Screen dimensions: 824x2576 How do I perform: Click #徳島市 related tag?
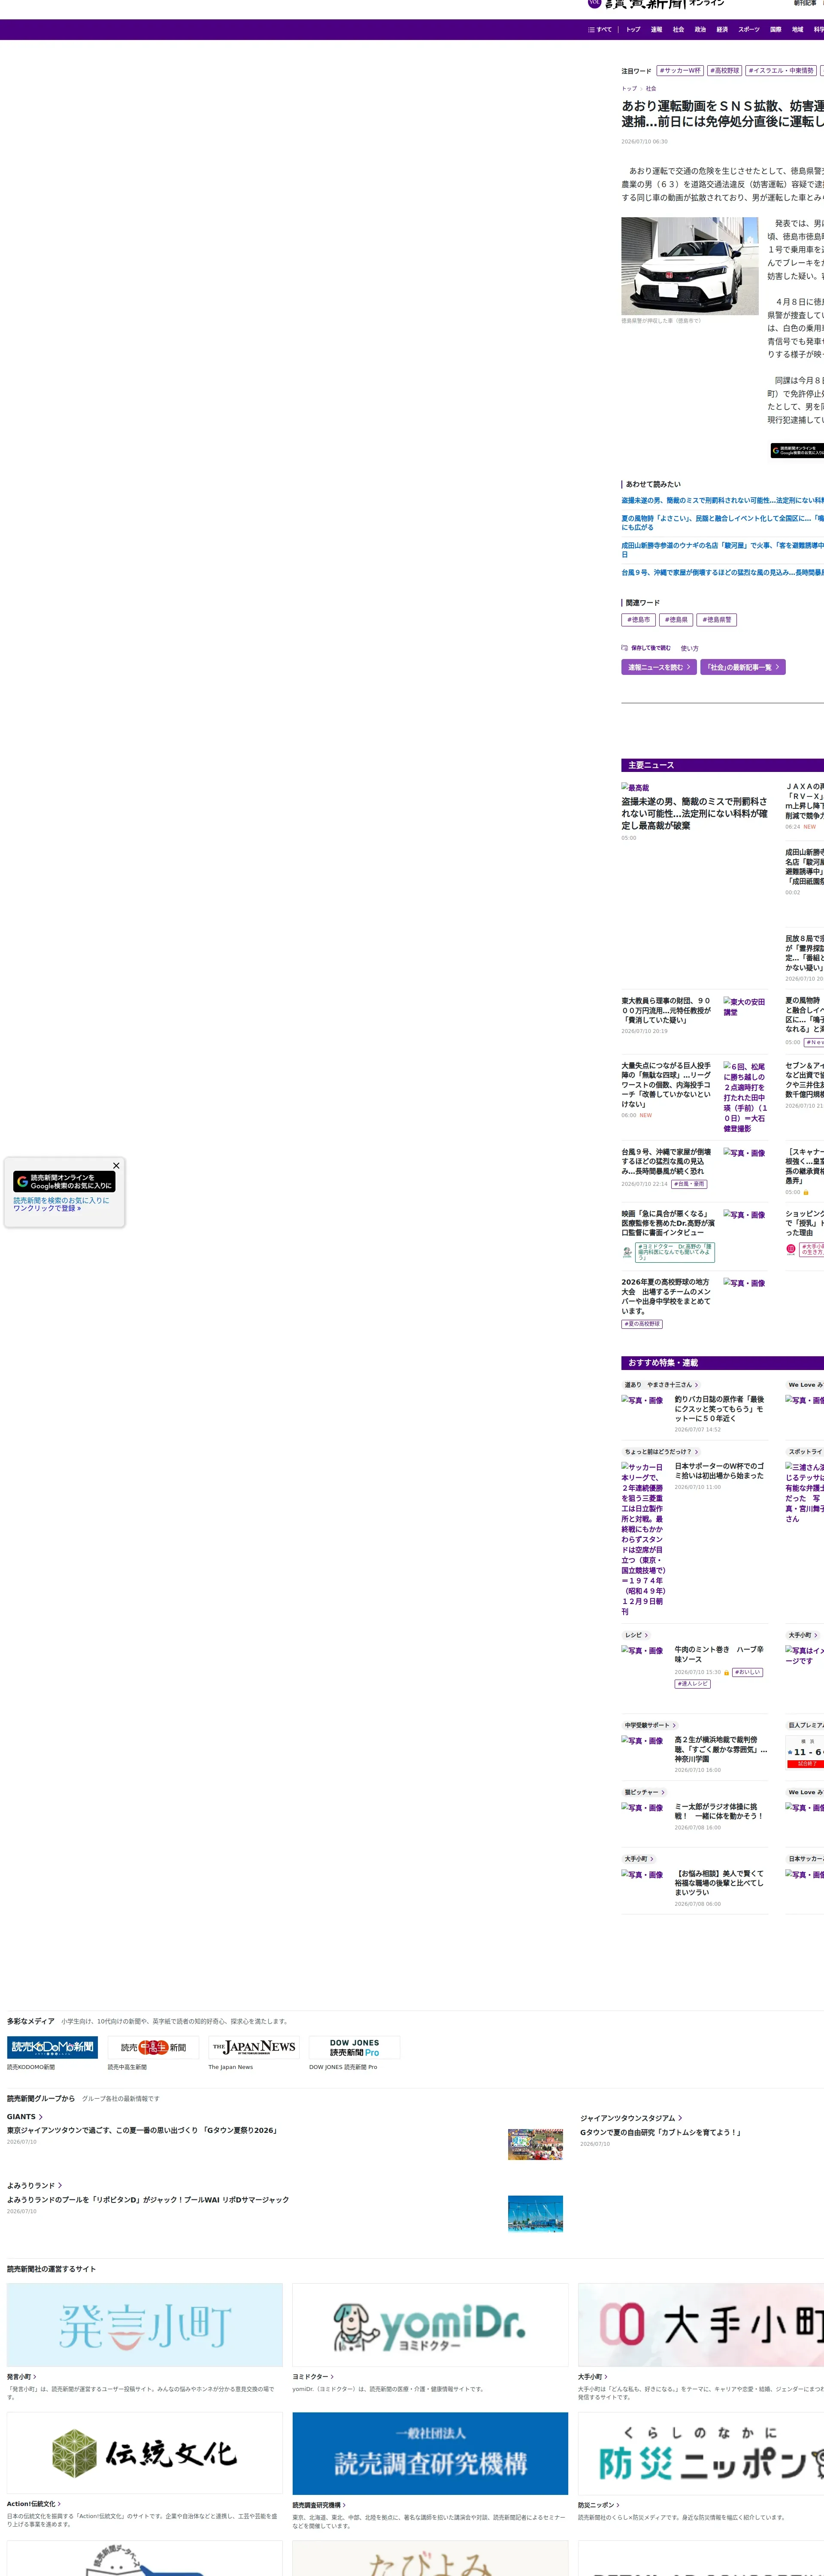(638, 620)
